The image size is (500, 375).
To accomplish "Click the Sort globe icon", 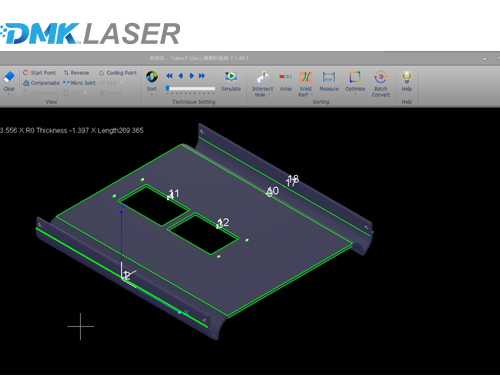I will pyautogui.click(x=152, y=77).
